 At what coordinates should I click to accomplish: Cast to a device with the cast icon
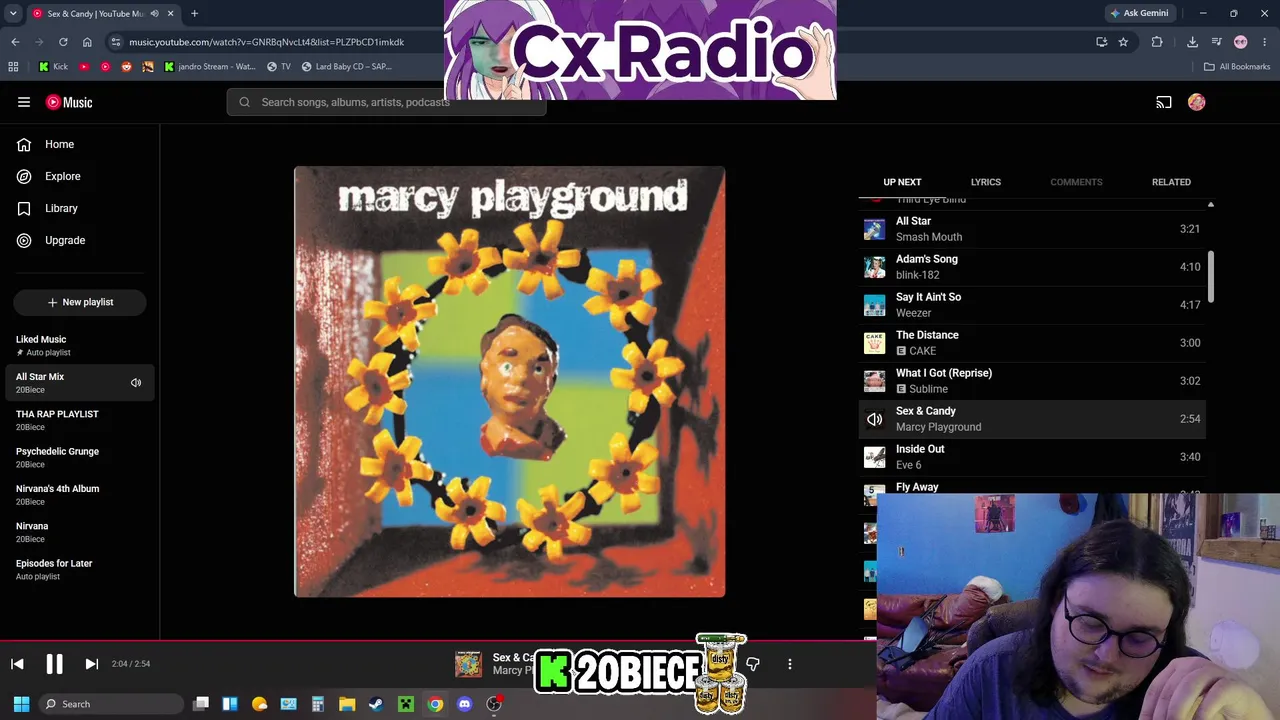pyautogui.click(x=1164, y=102)
